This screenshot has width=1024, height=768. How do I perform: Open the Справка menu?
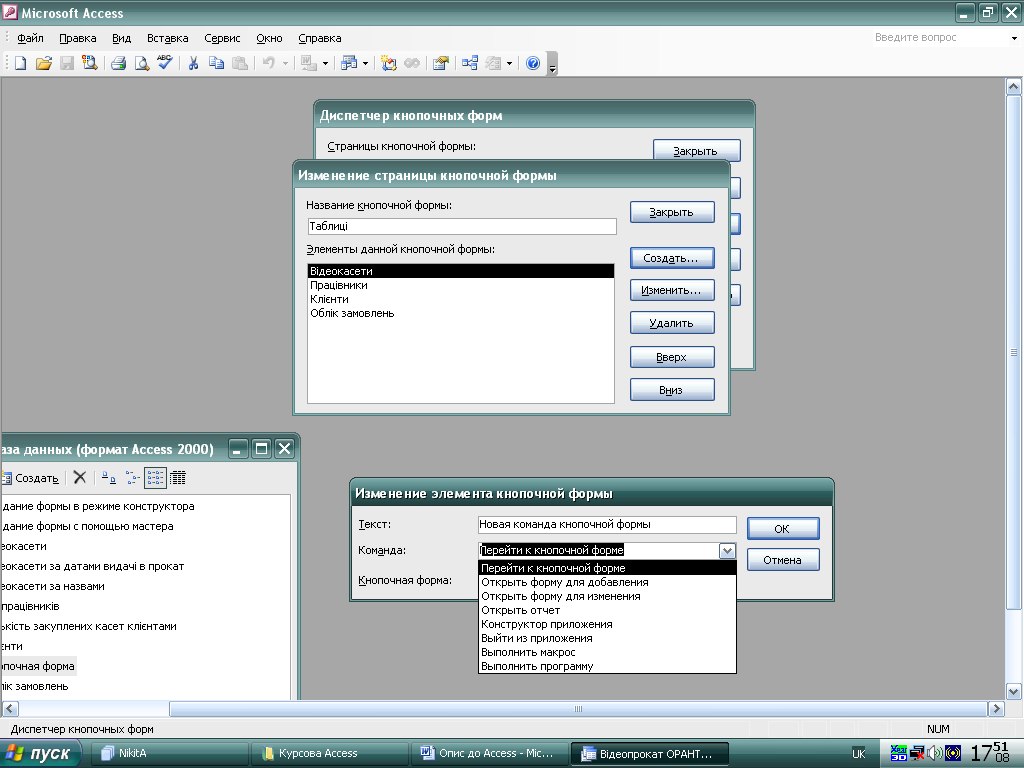click(319, 38)
